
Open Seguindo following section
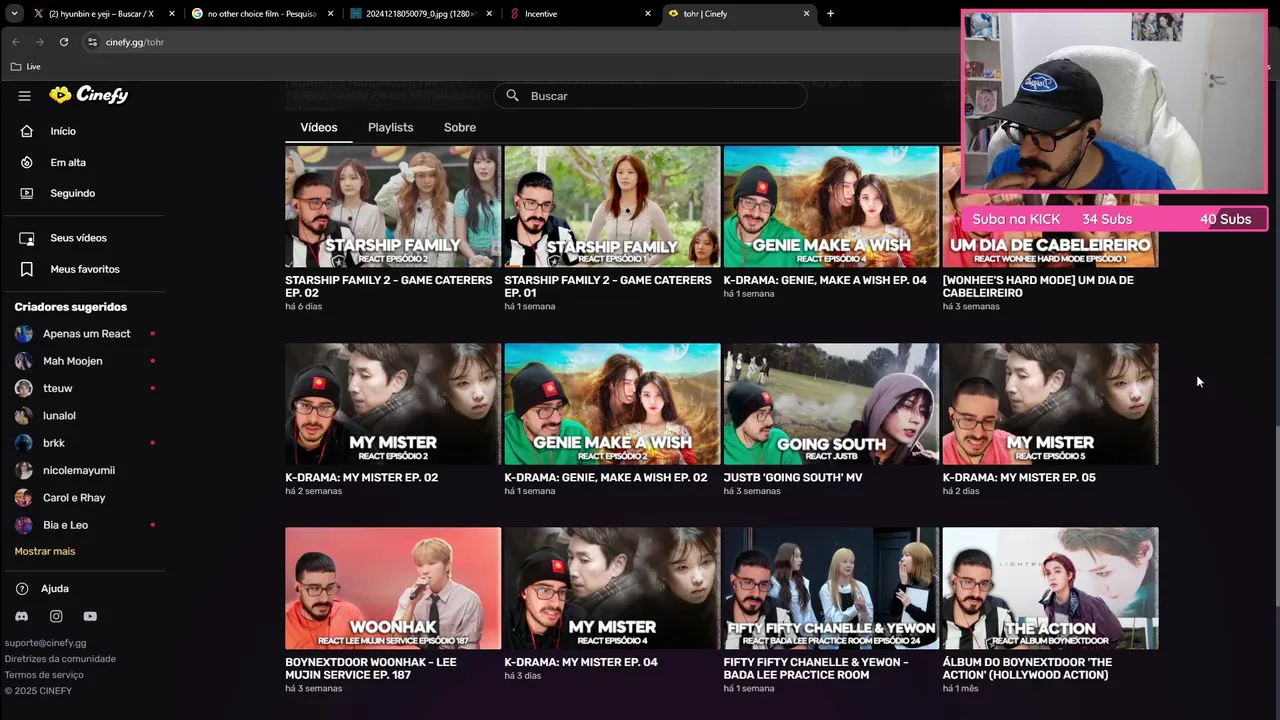click(72, 193)
